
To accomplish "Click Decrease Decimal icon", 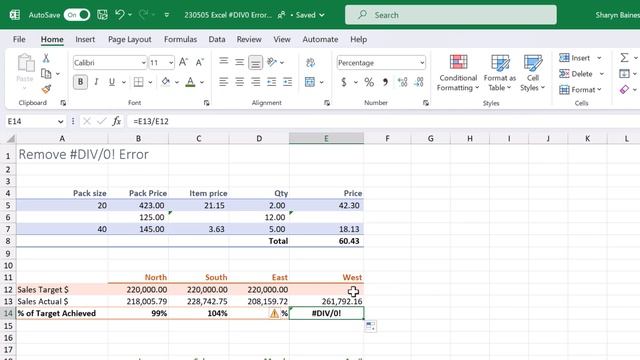I will point(419,82).
